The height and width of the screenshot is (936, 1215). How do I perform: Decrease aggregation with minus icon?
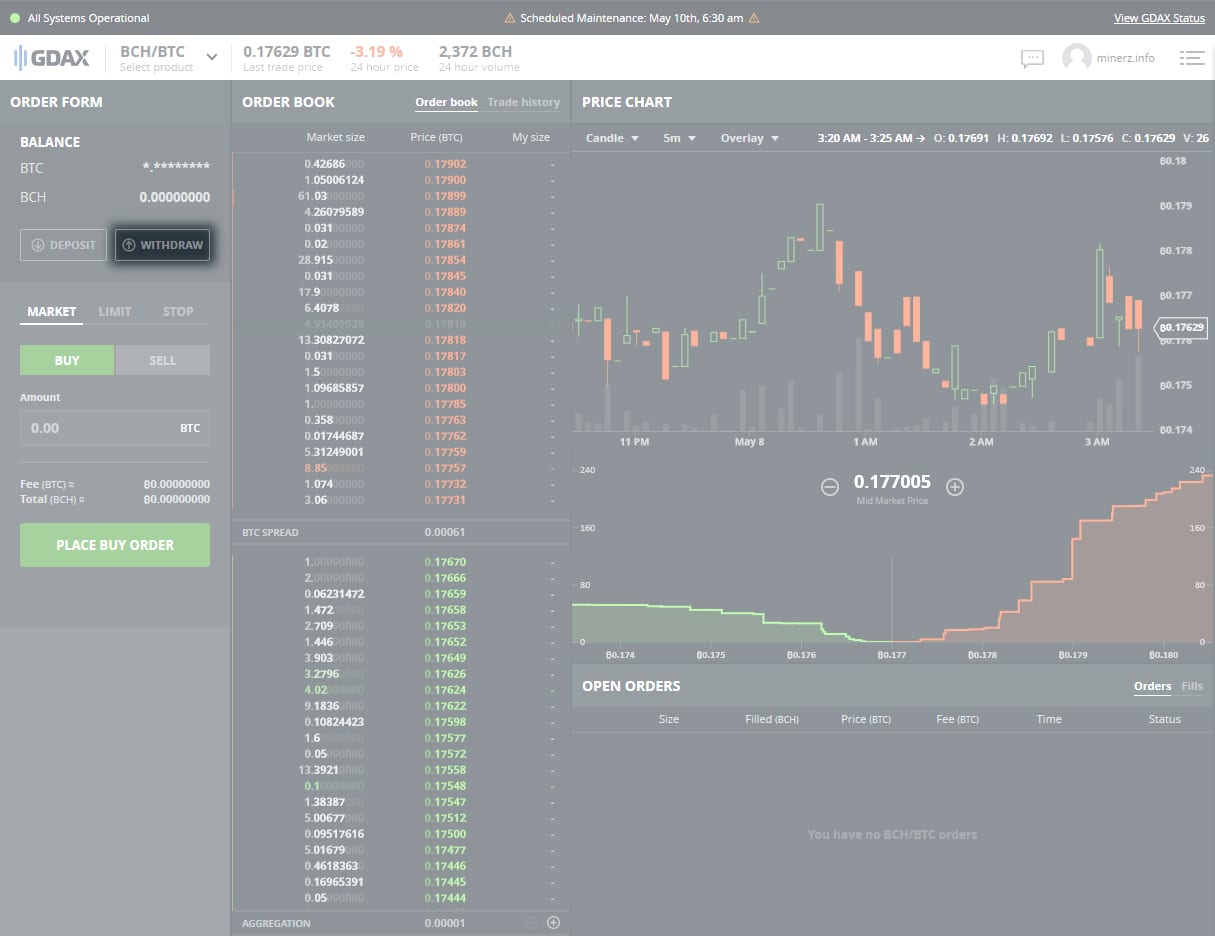pos(531,923)
